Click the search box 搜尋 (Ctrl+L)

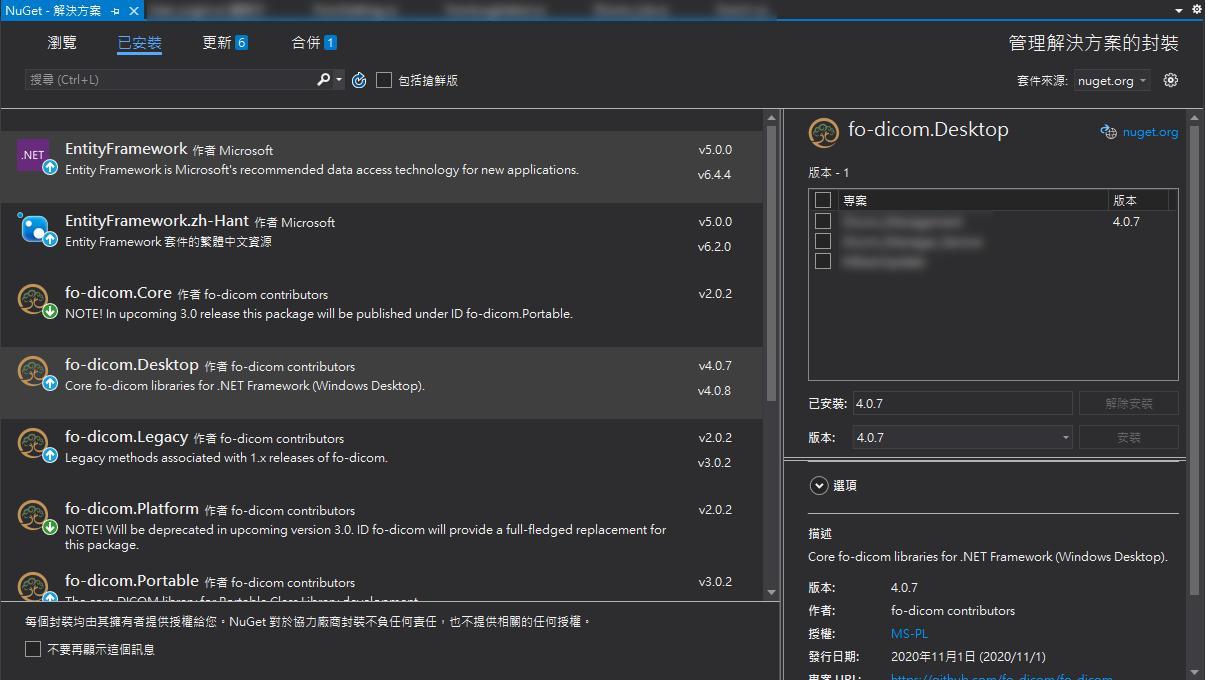[170, 79]
